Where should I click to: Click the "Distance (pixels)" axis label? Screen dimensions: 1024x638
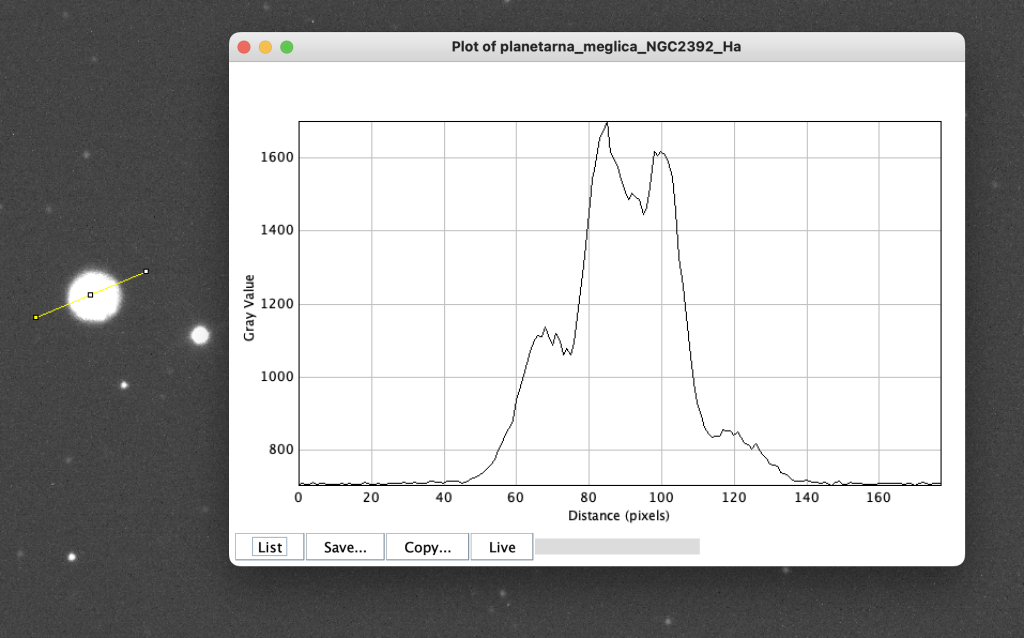point(618,516)
